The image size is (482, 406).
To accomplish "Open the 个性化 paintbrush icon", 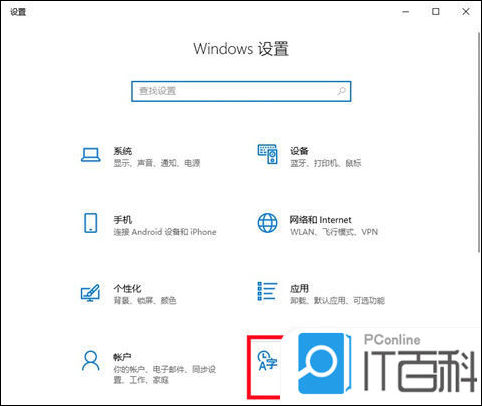I will [x=90, y=292].
